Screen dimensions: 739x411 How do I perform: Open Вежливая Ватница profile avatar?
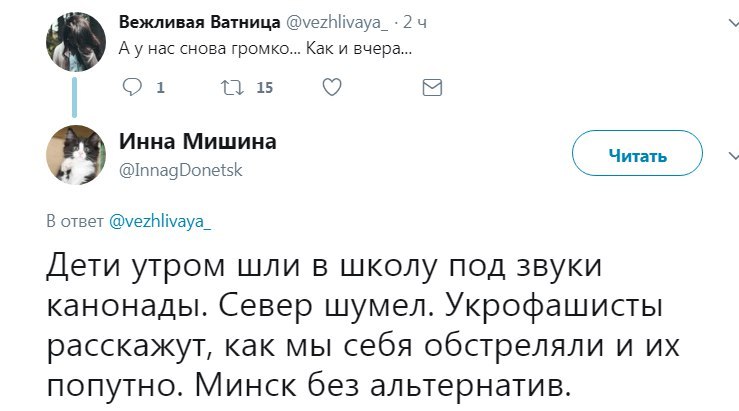tap(76, 41)
